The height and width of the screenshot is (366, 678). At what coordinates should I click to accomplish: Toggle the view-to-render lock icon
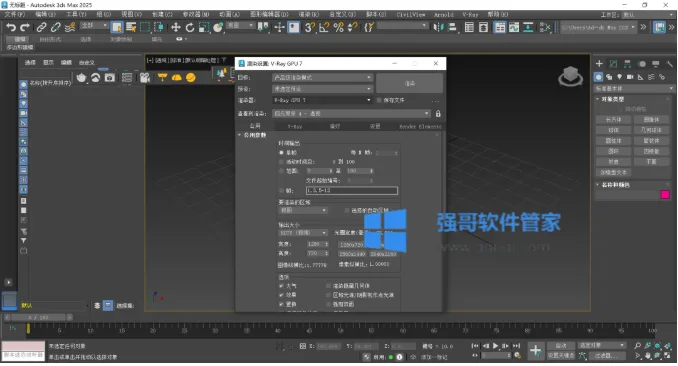click(x=438, y=114)
